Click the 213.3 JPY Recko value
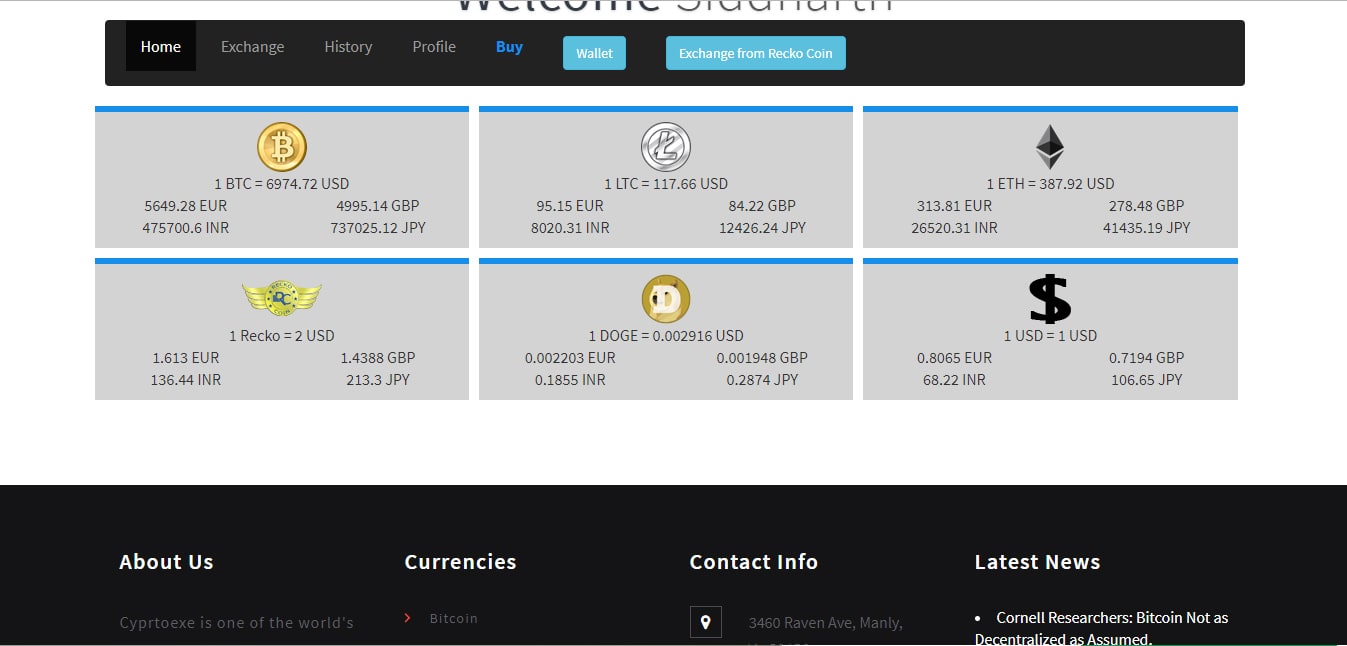 click(x=378, y=380)
